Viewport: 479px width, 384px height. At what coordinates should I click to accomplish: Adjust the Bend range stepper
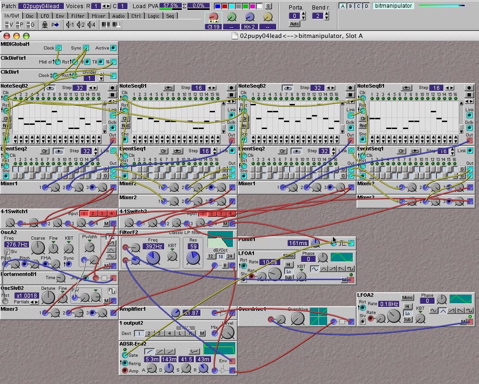point(326,16)
